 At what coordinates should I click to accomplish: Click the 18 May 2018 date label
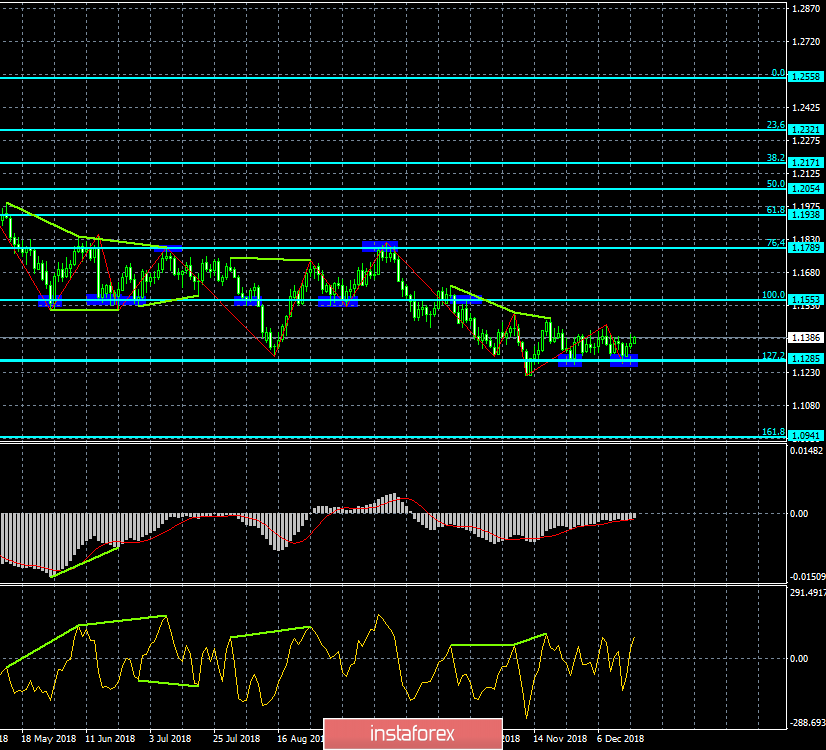pyautogui.click(x=48, y=738)
